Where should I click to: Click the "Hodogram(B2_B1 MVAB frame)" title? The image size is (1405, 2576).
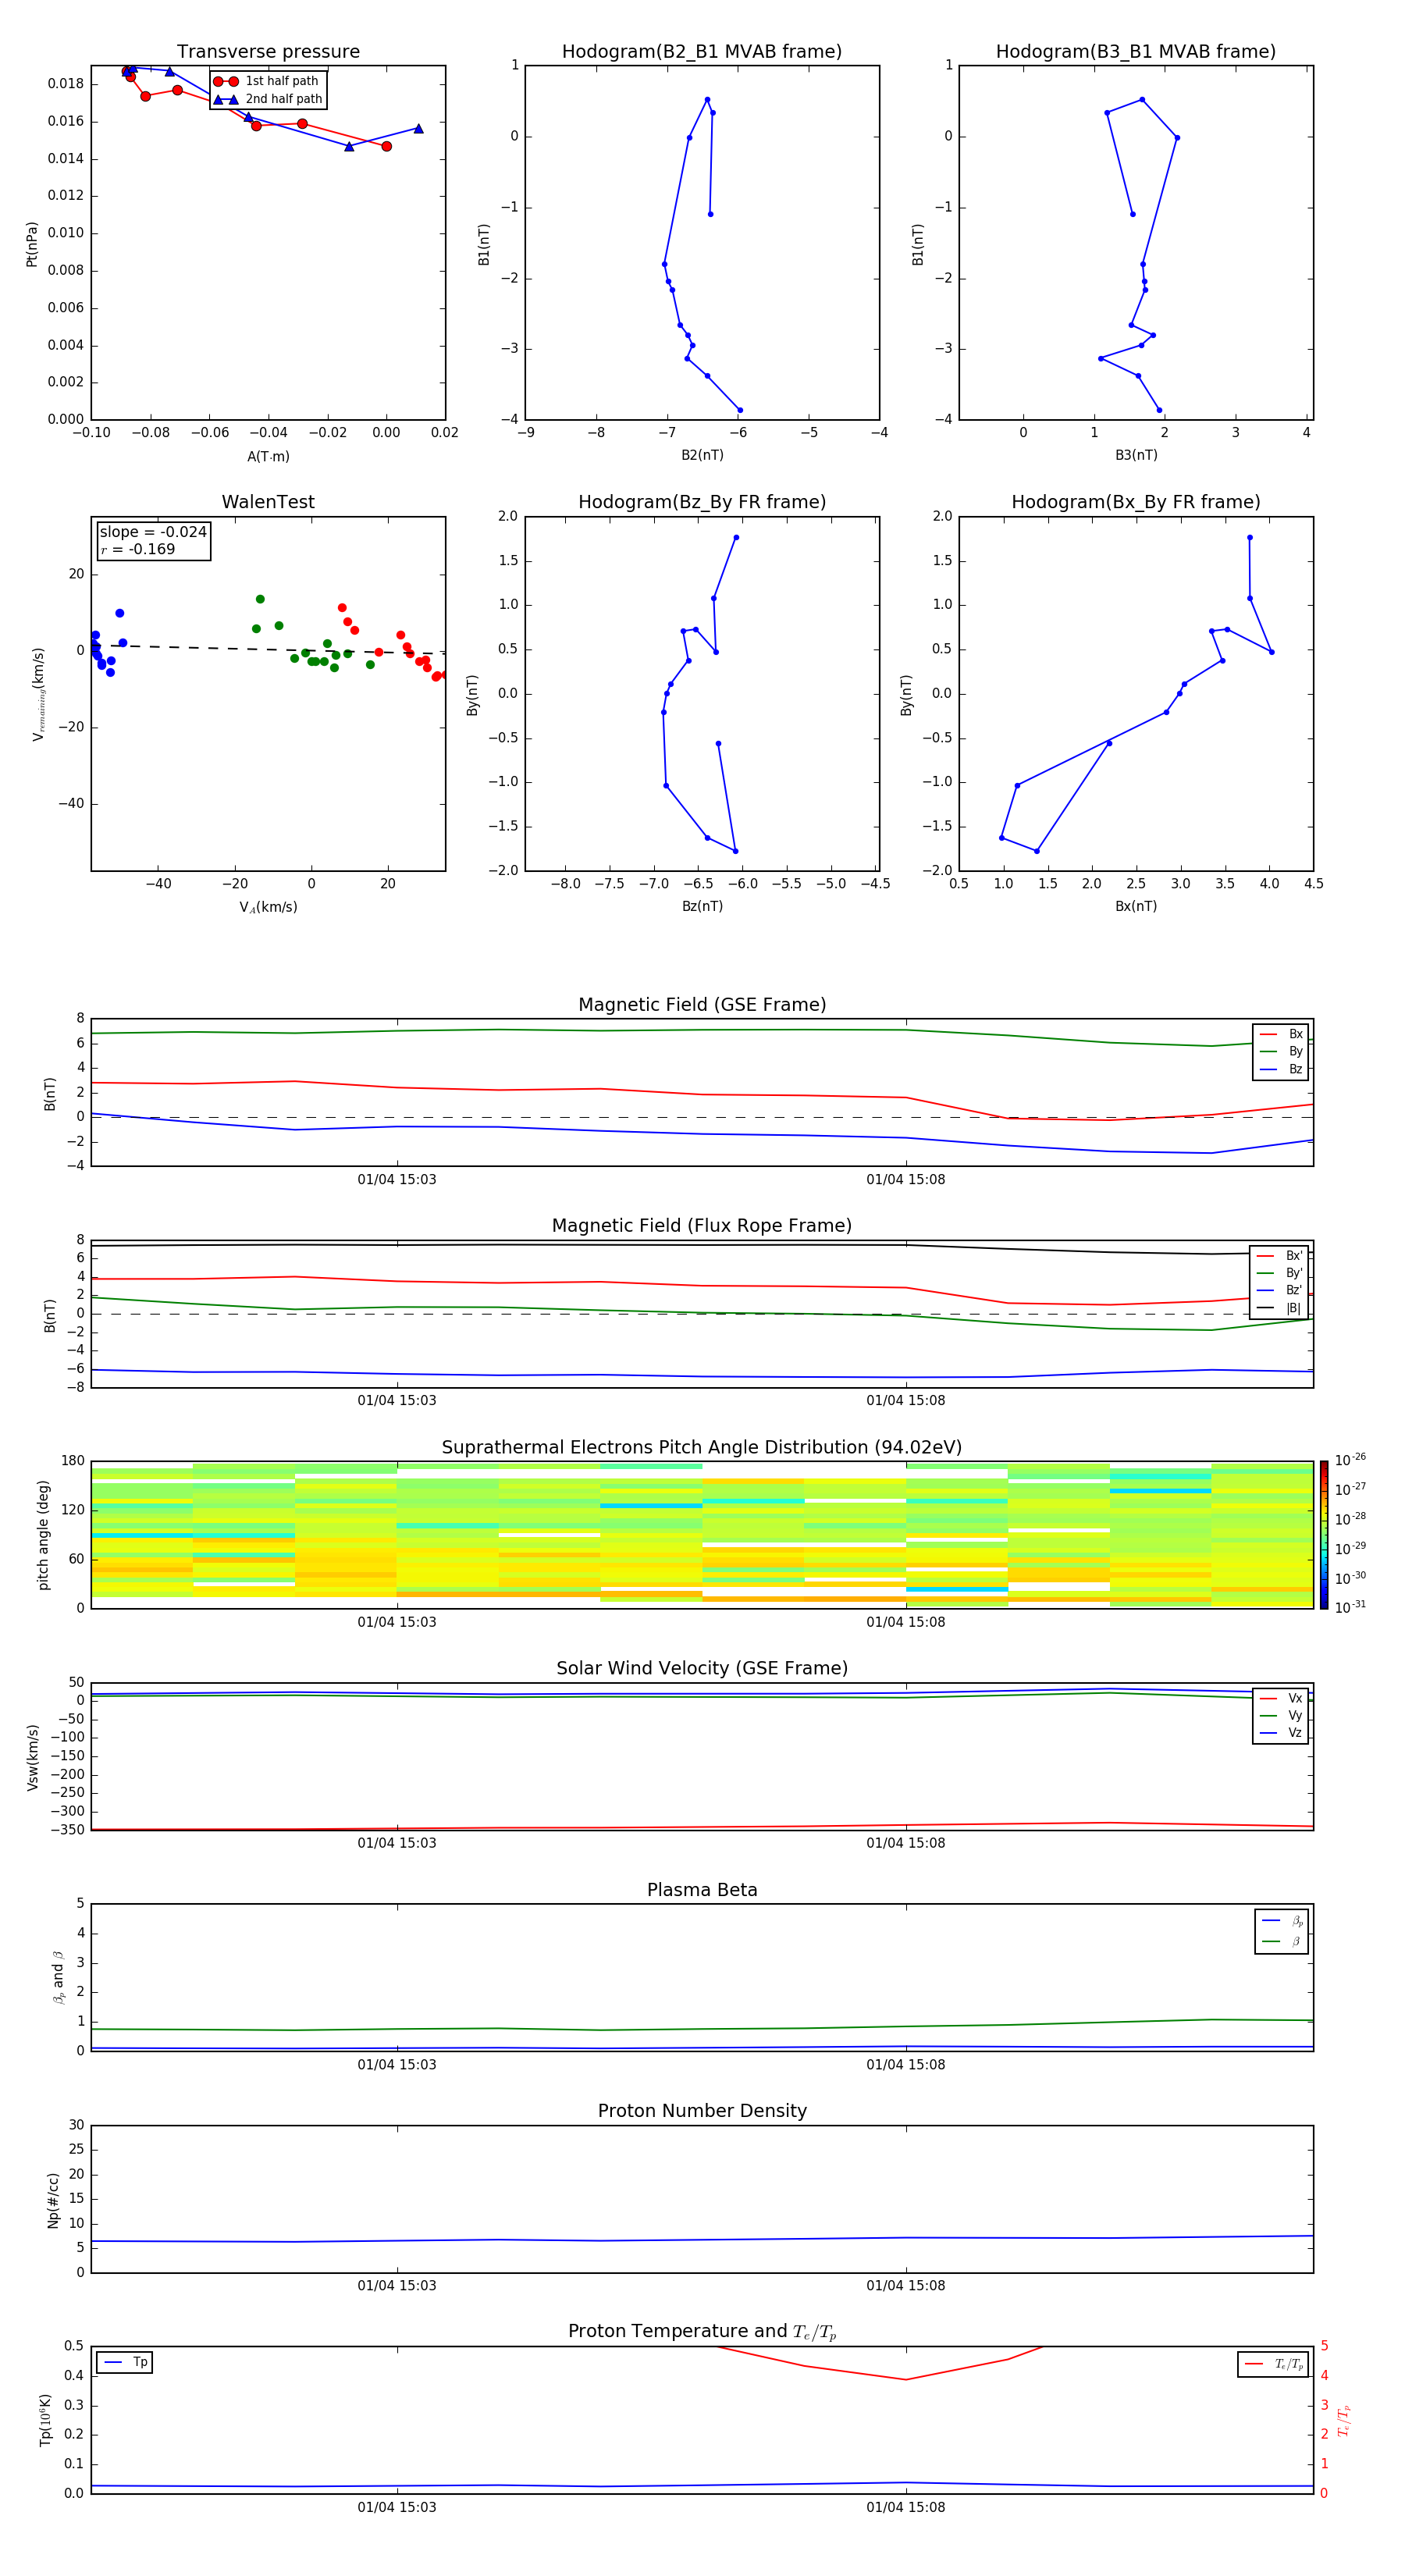click(702, 52)
